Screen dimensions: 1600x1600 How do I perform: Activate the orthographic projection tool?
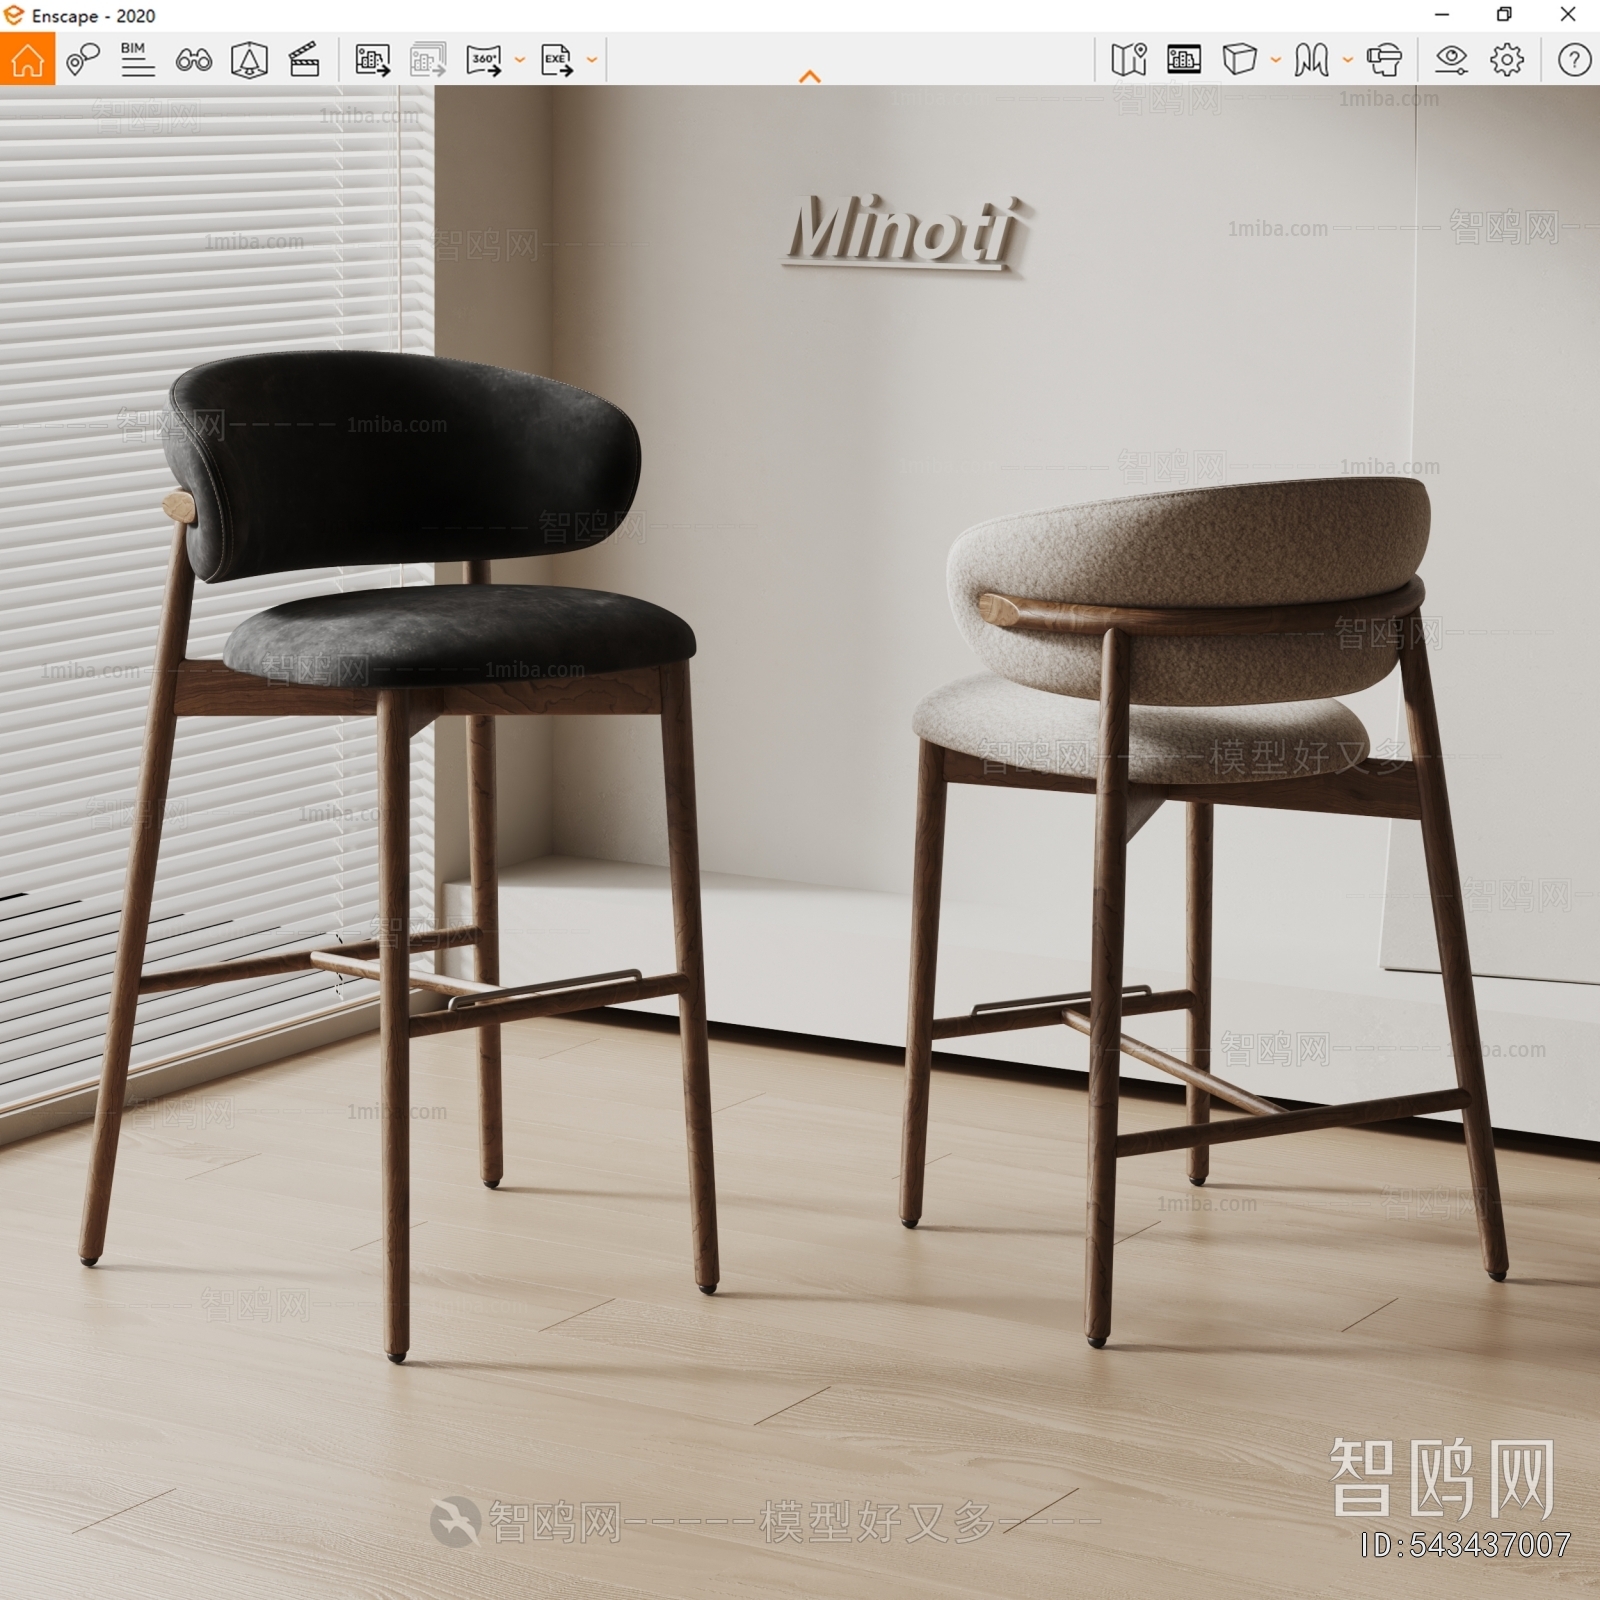point(250,60)
